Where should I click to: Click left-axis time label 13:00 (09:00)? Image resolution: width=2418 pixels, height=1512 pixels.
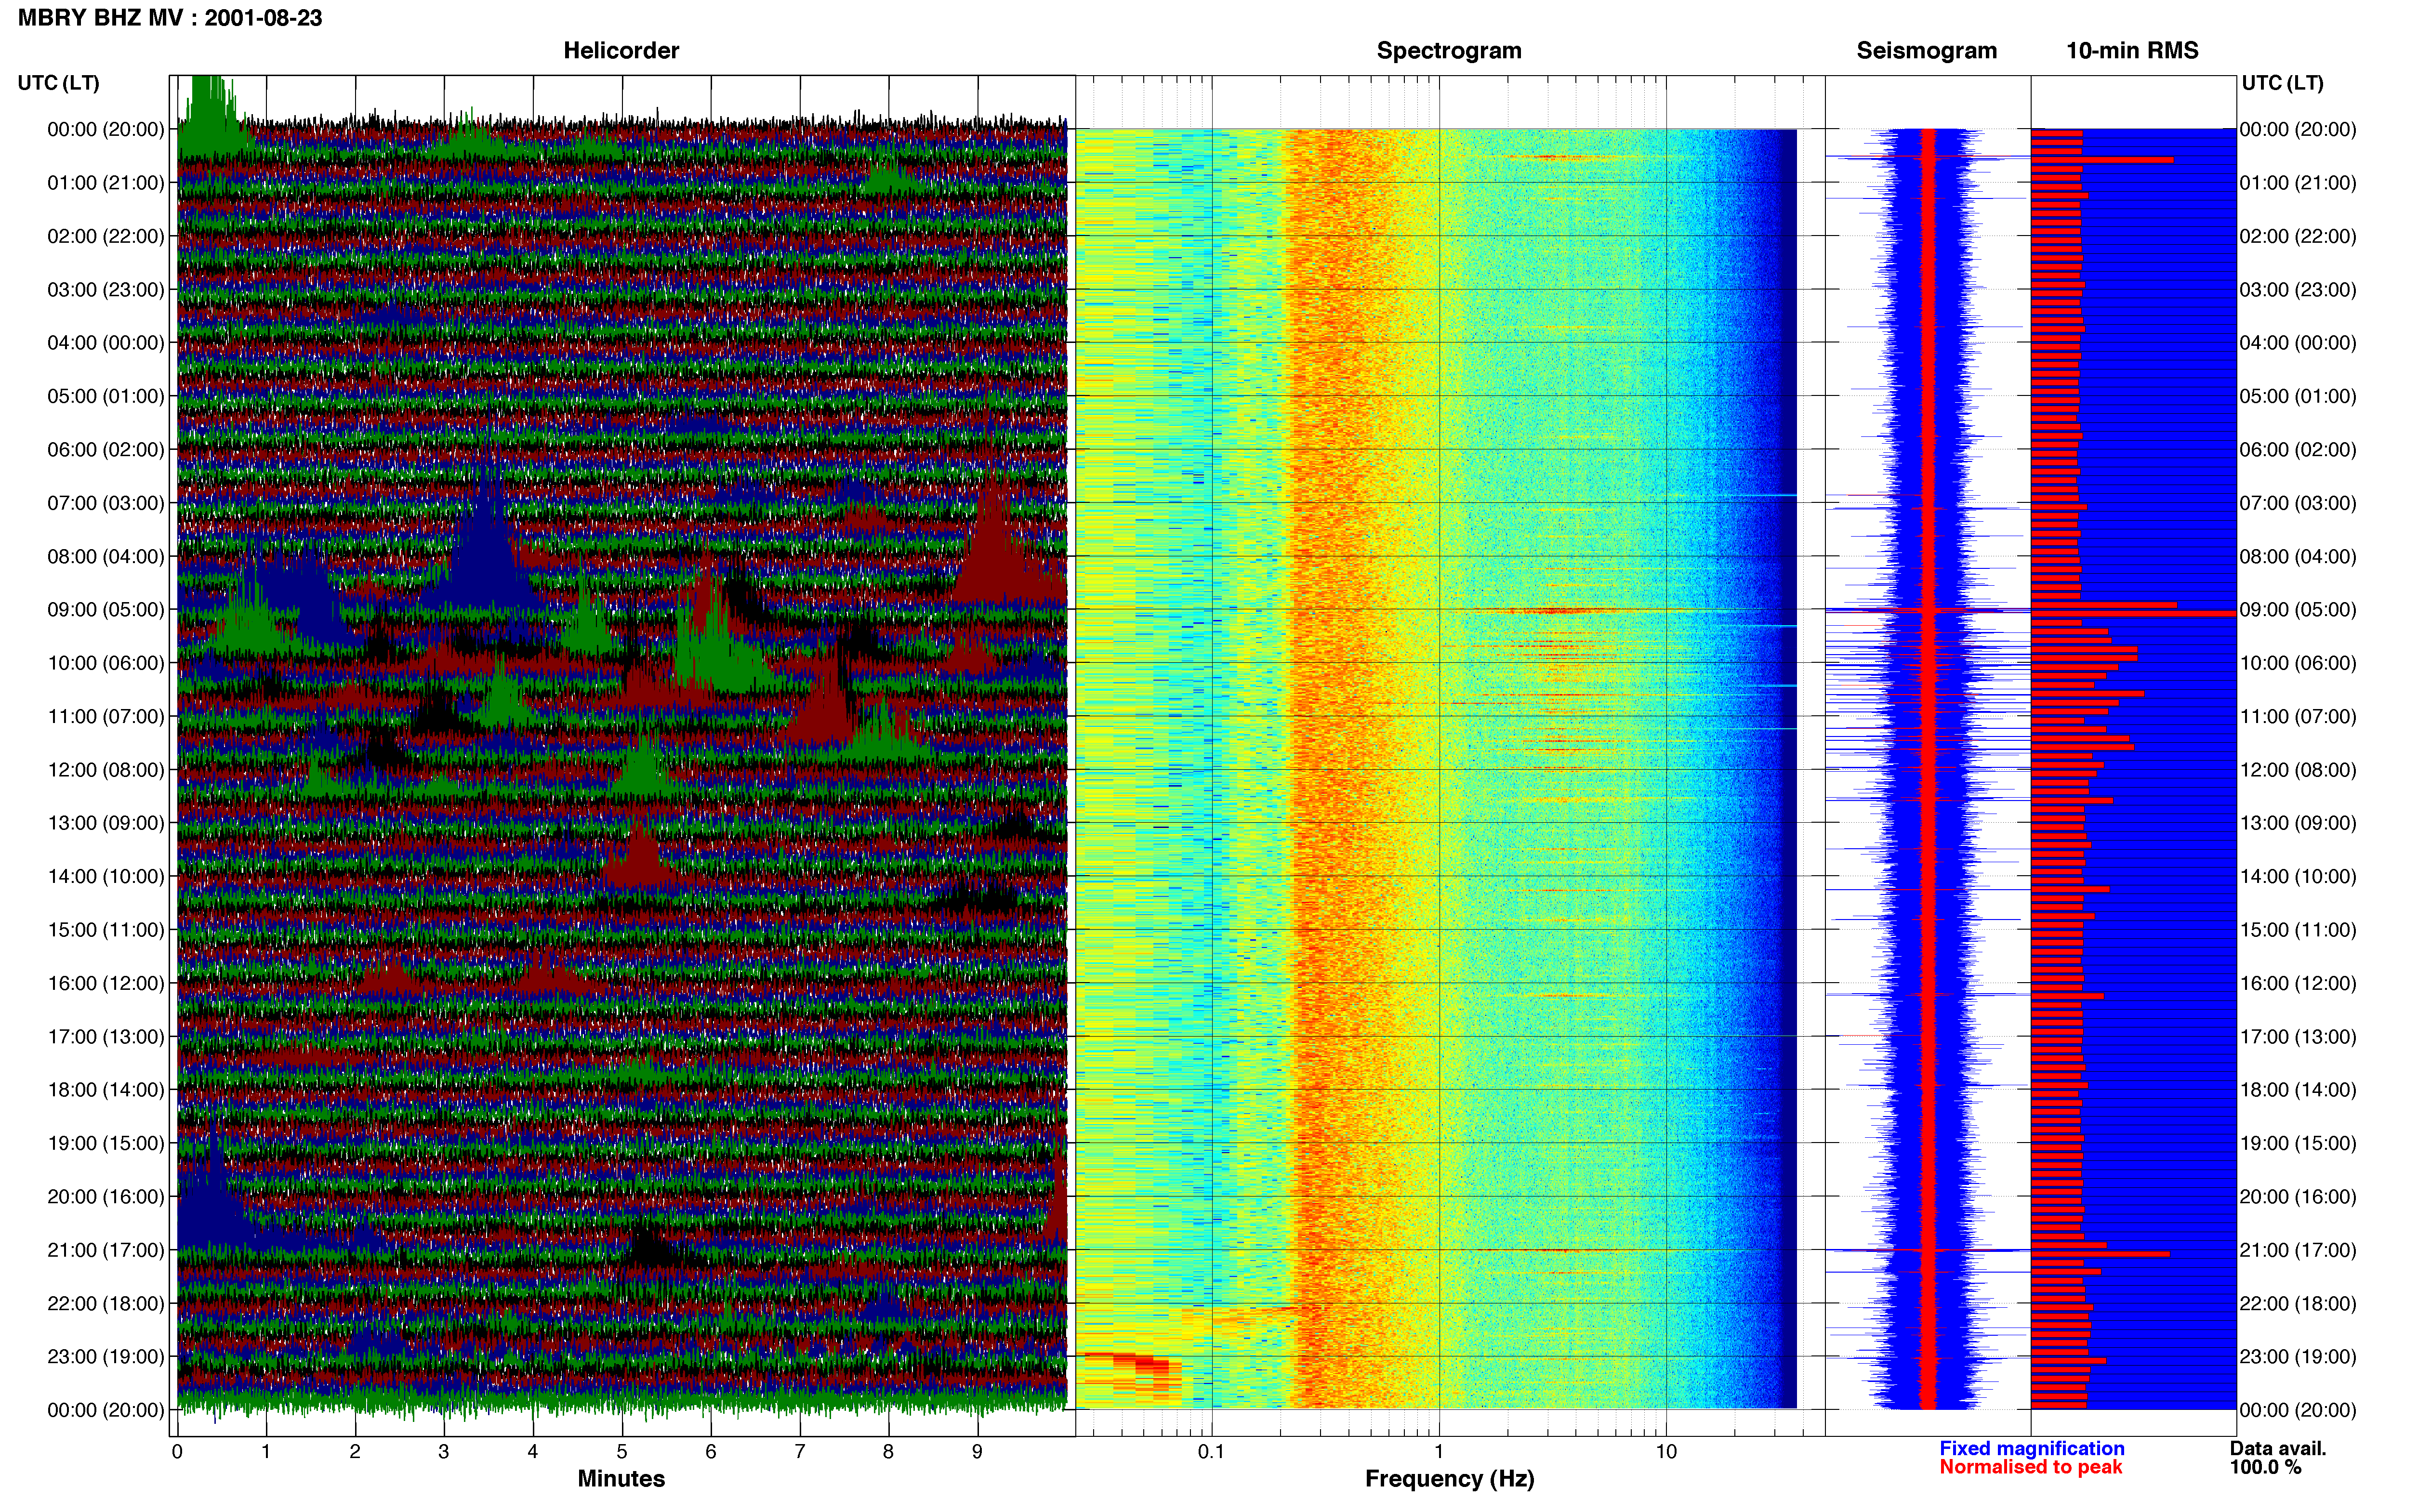(106, 823)
